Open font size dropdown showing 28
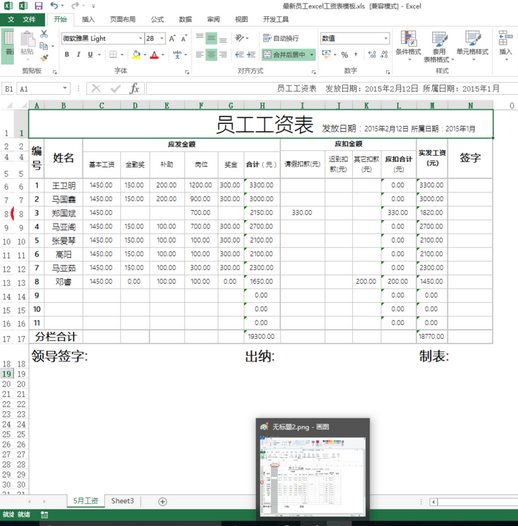The image size is (518, 526). (x=162, y=39)
